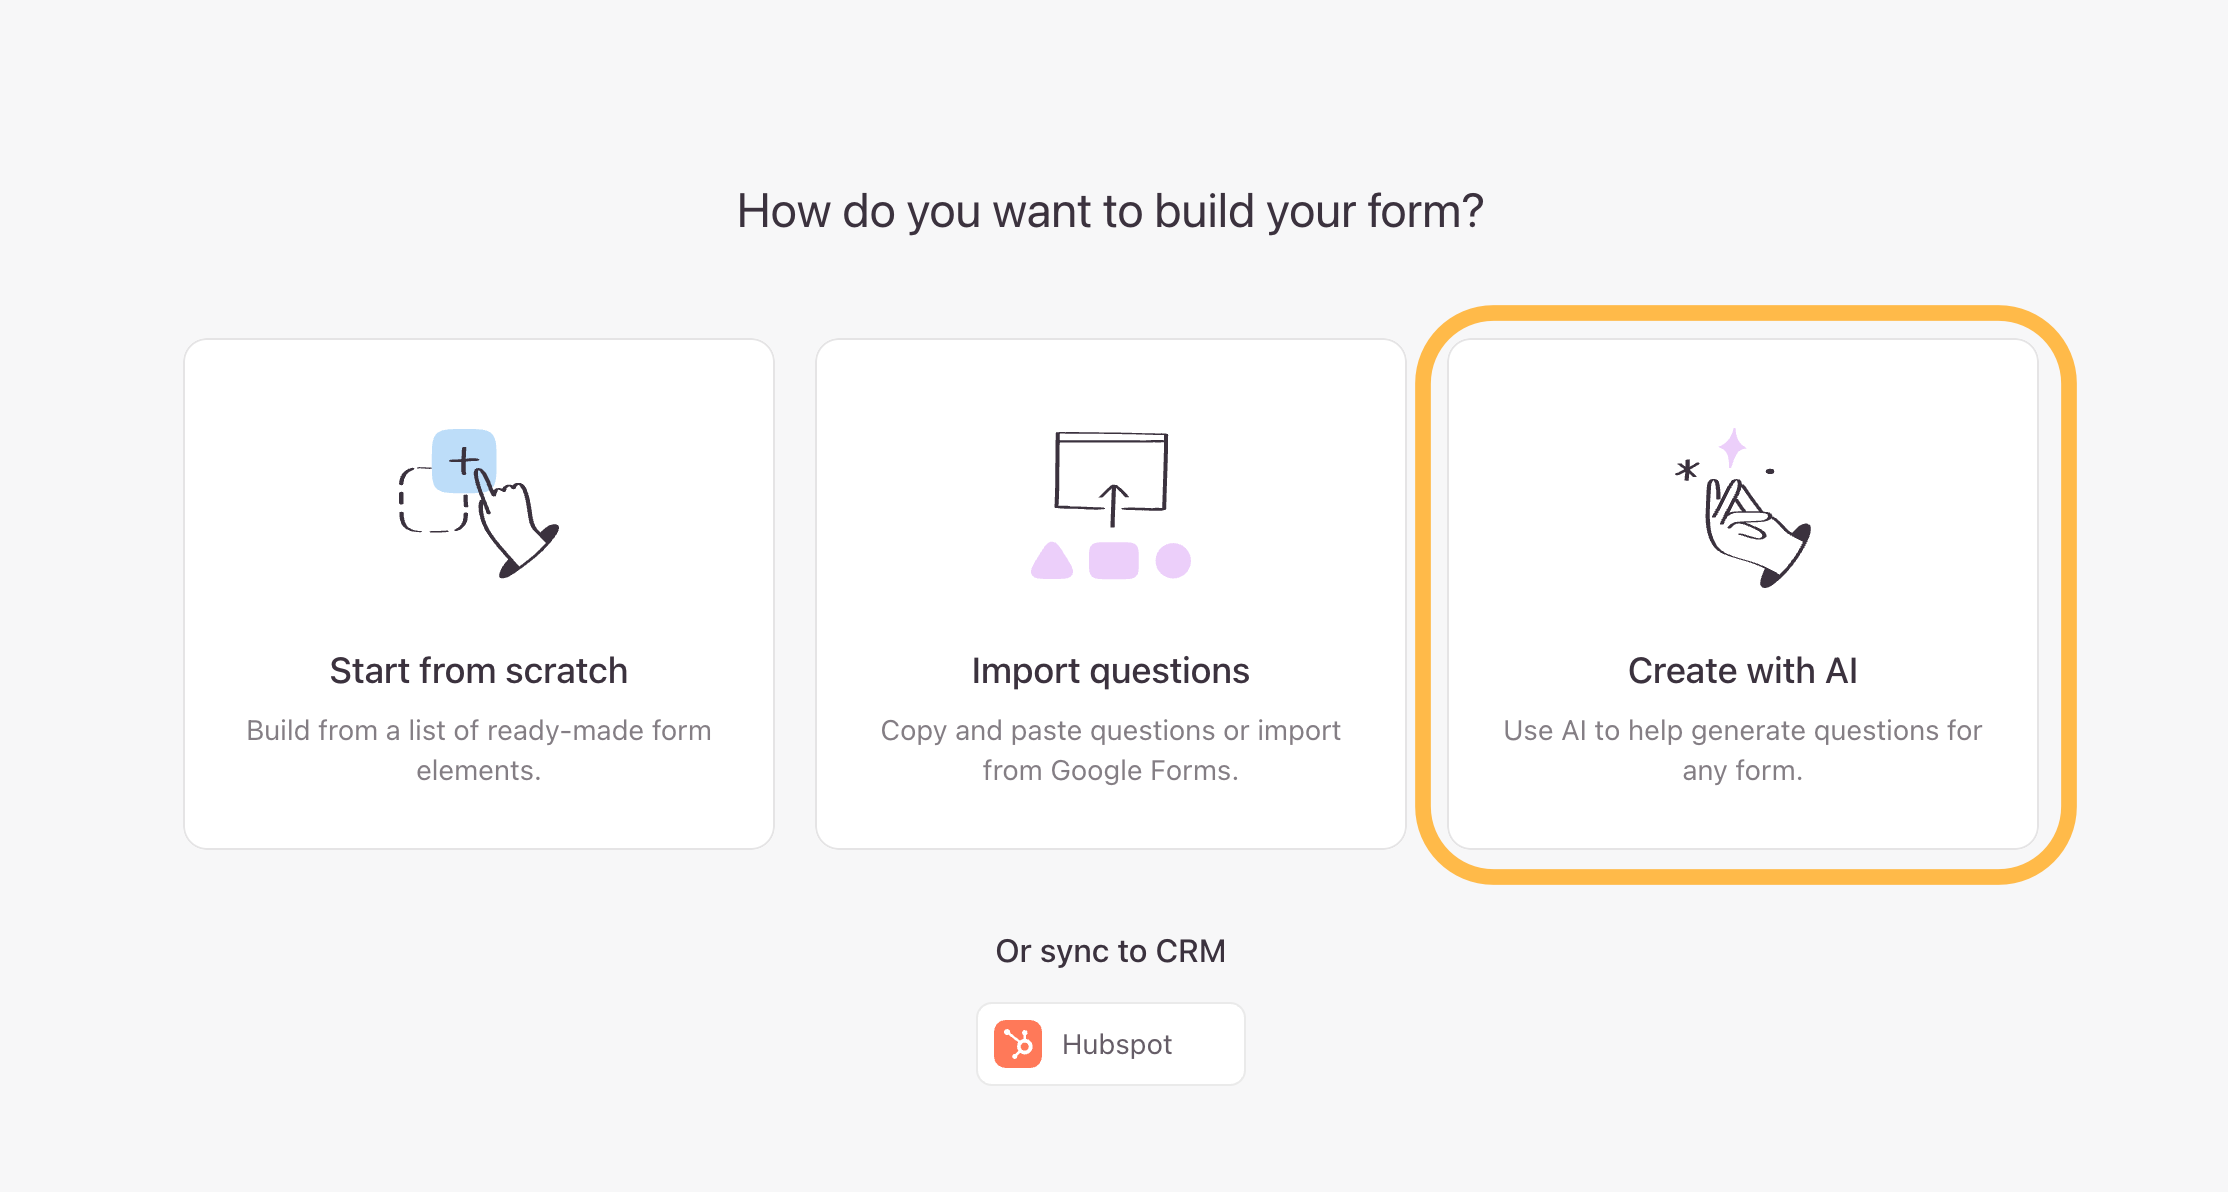Click 'Copy and paste questions' description text
This screenshot has height=1192, width=2228.
tap(1111, 750)
